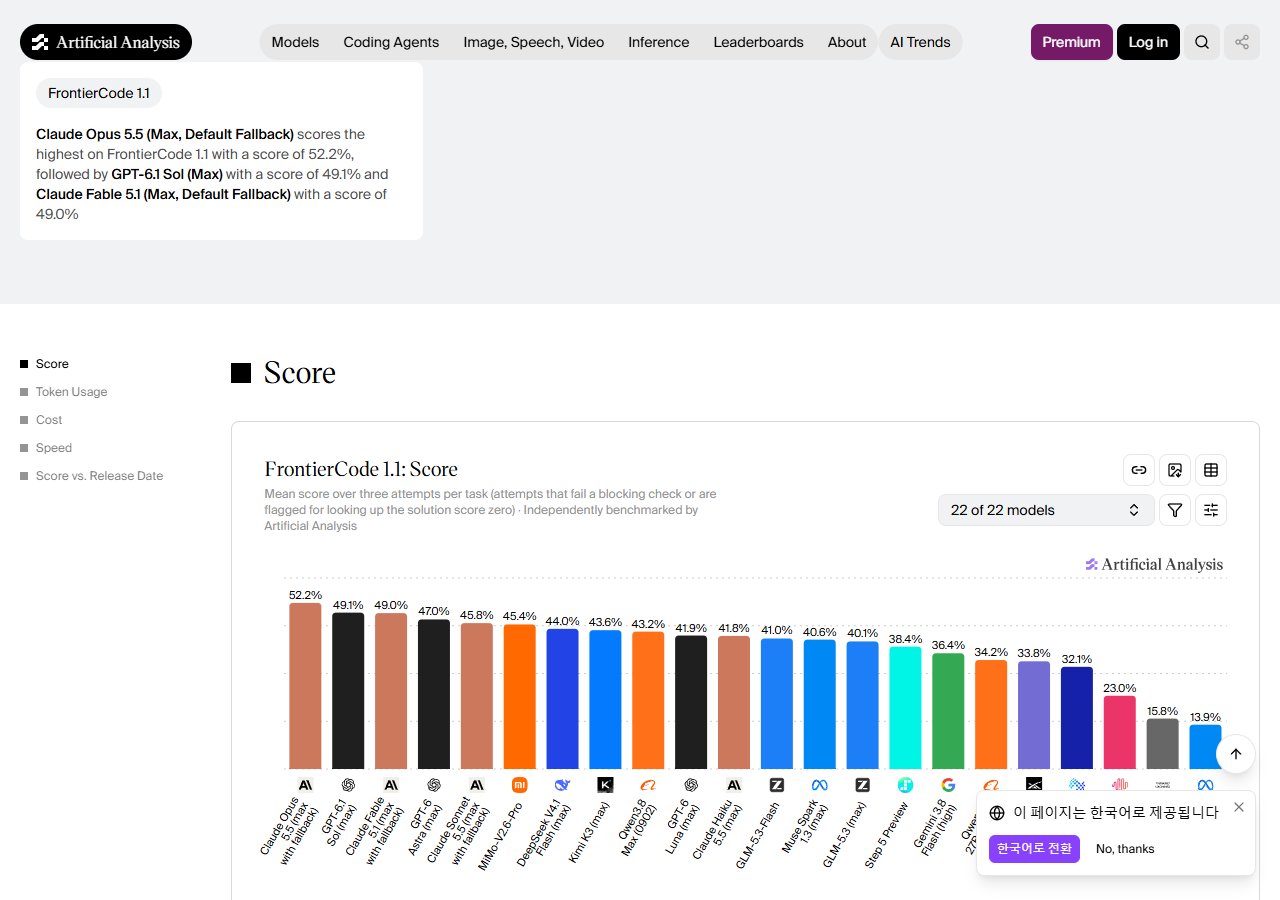Jump to Token Usage section in sidebar
This screenshot has height=900, width=1280.
[x=71, y=392]
